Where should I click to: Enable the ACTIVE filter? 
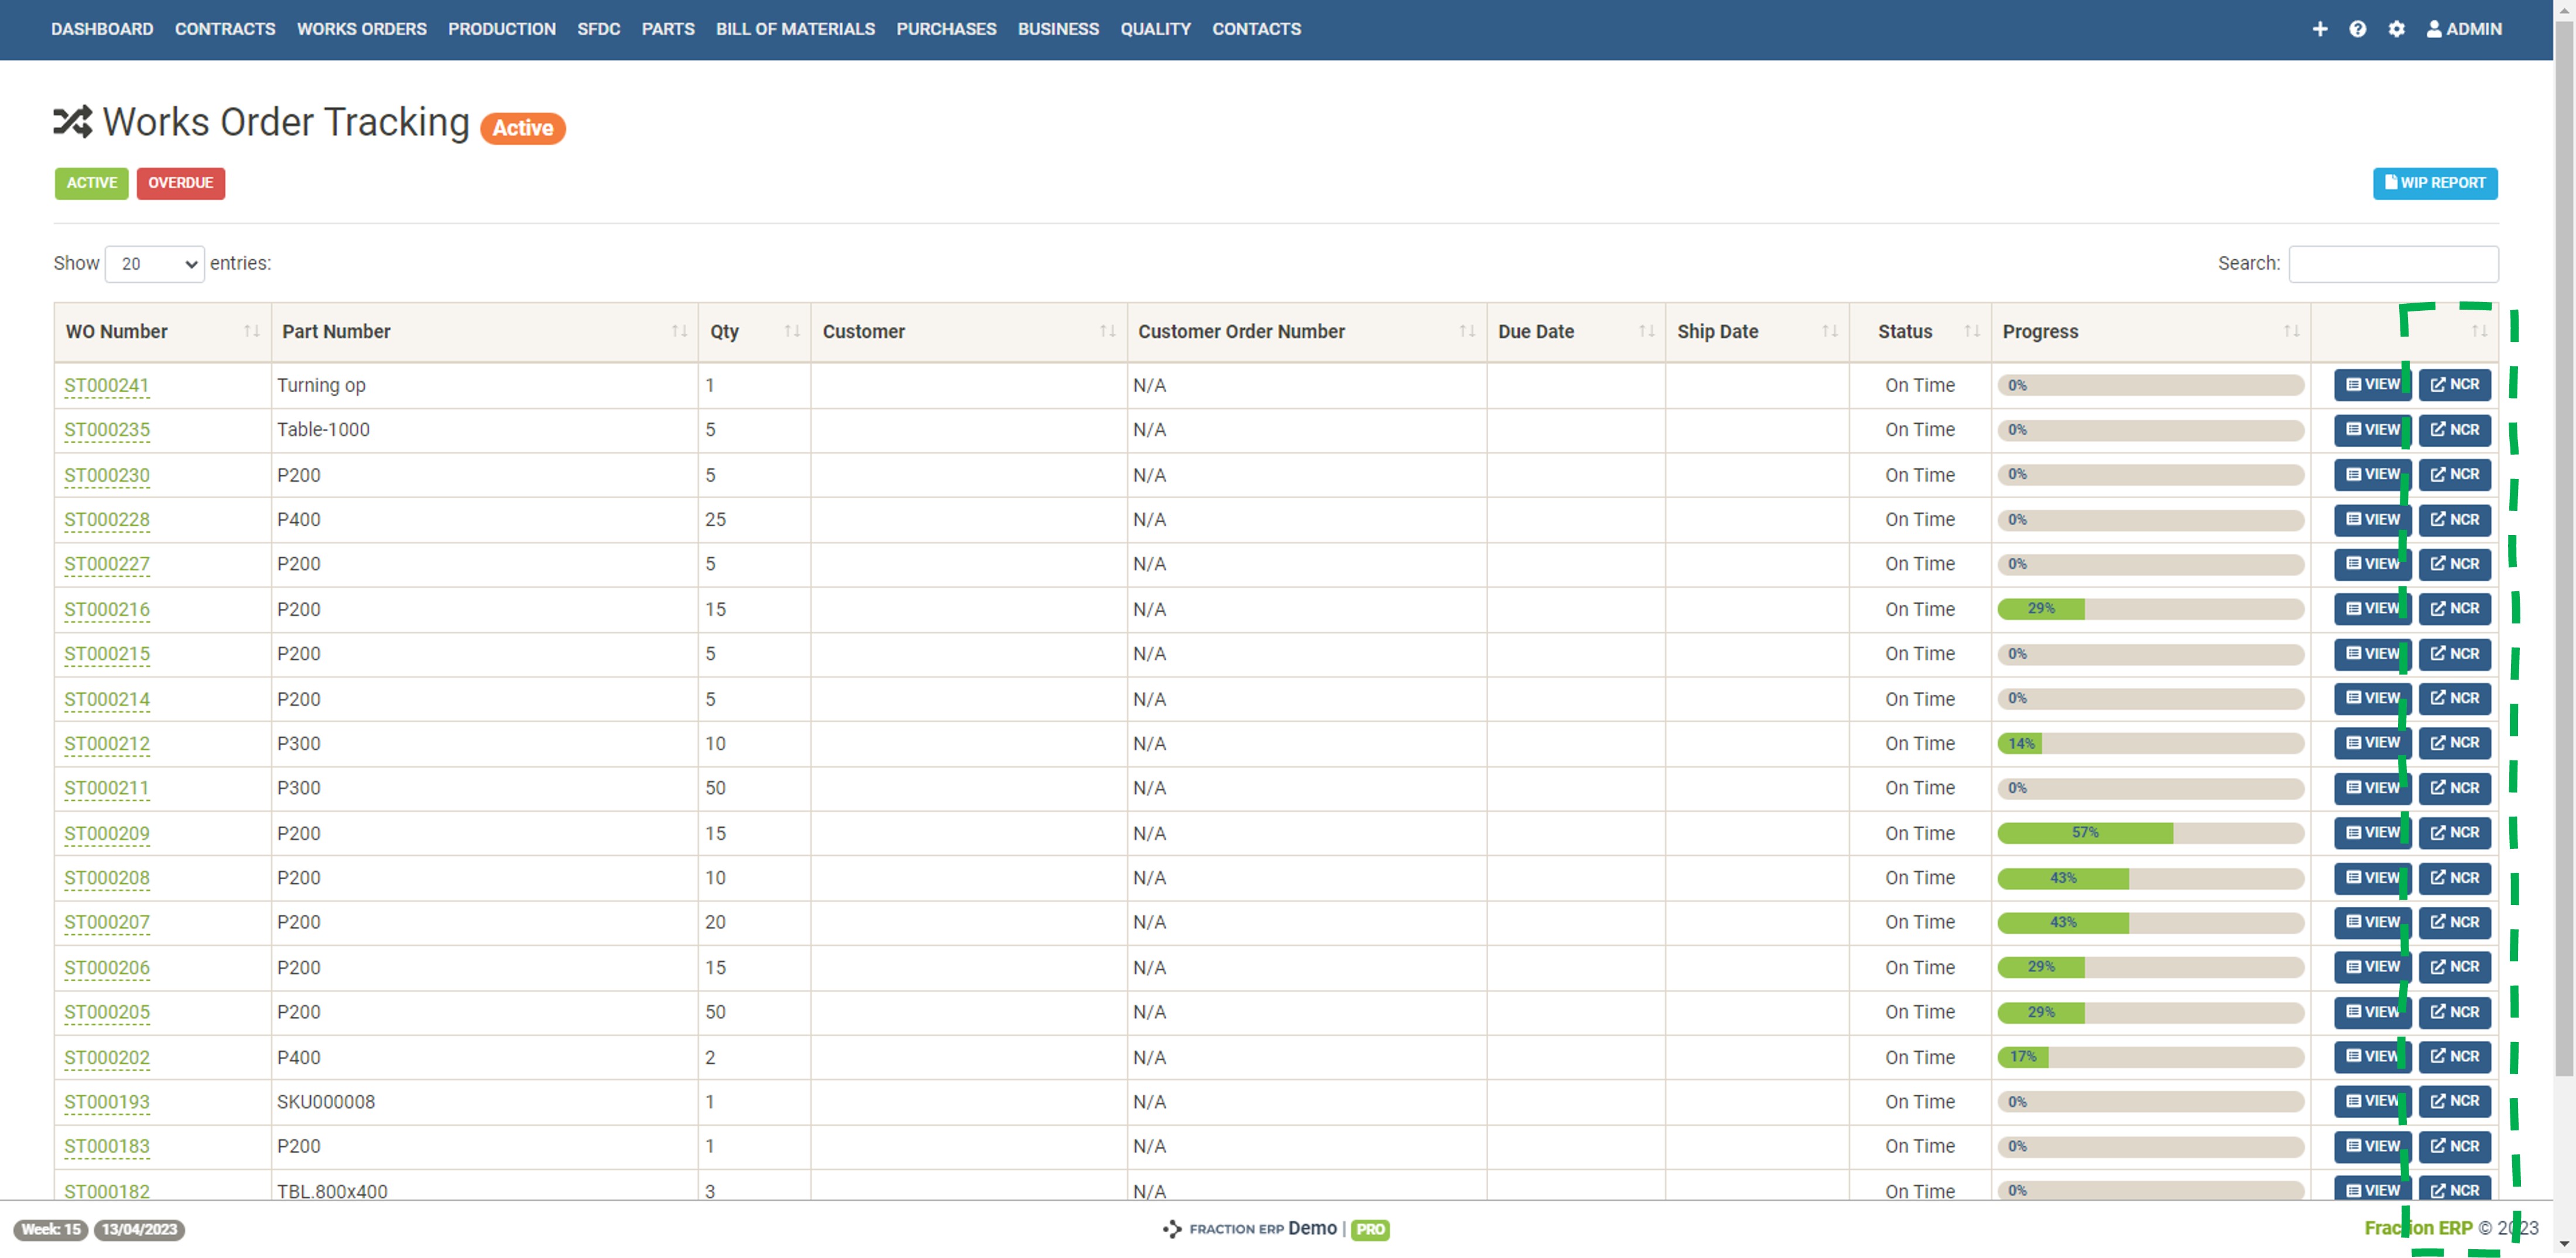pos(91,183)
